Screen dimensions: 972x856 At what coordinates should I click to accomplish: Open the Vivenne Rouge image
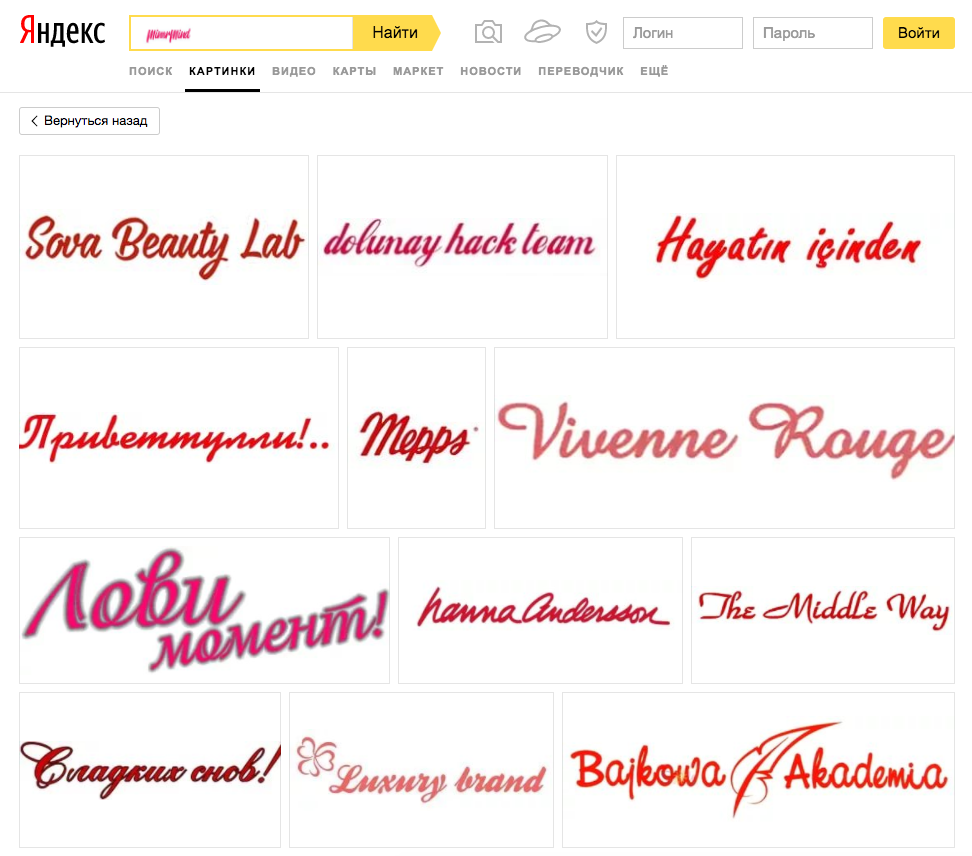tap(724, 438)
